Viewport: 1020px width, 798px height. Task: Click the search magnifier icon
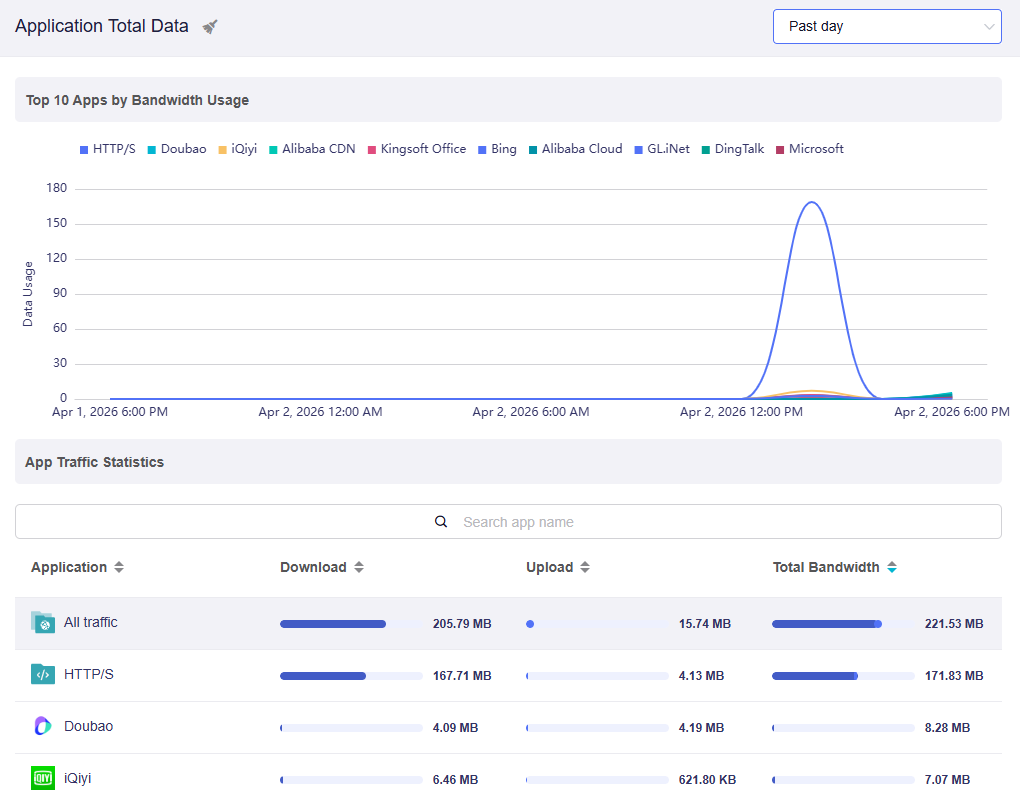coord(441,522)
